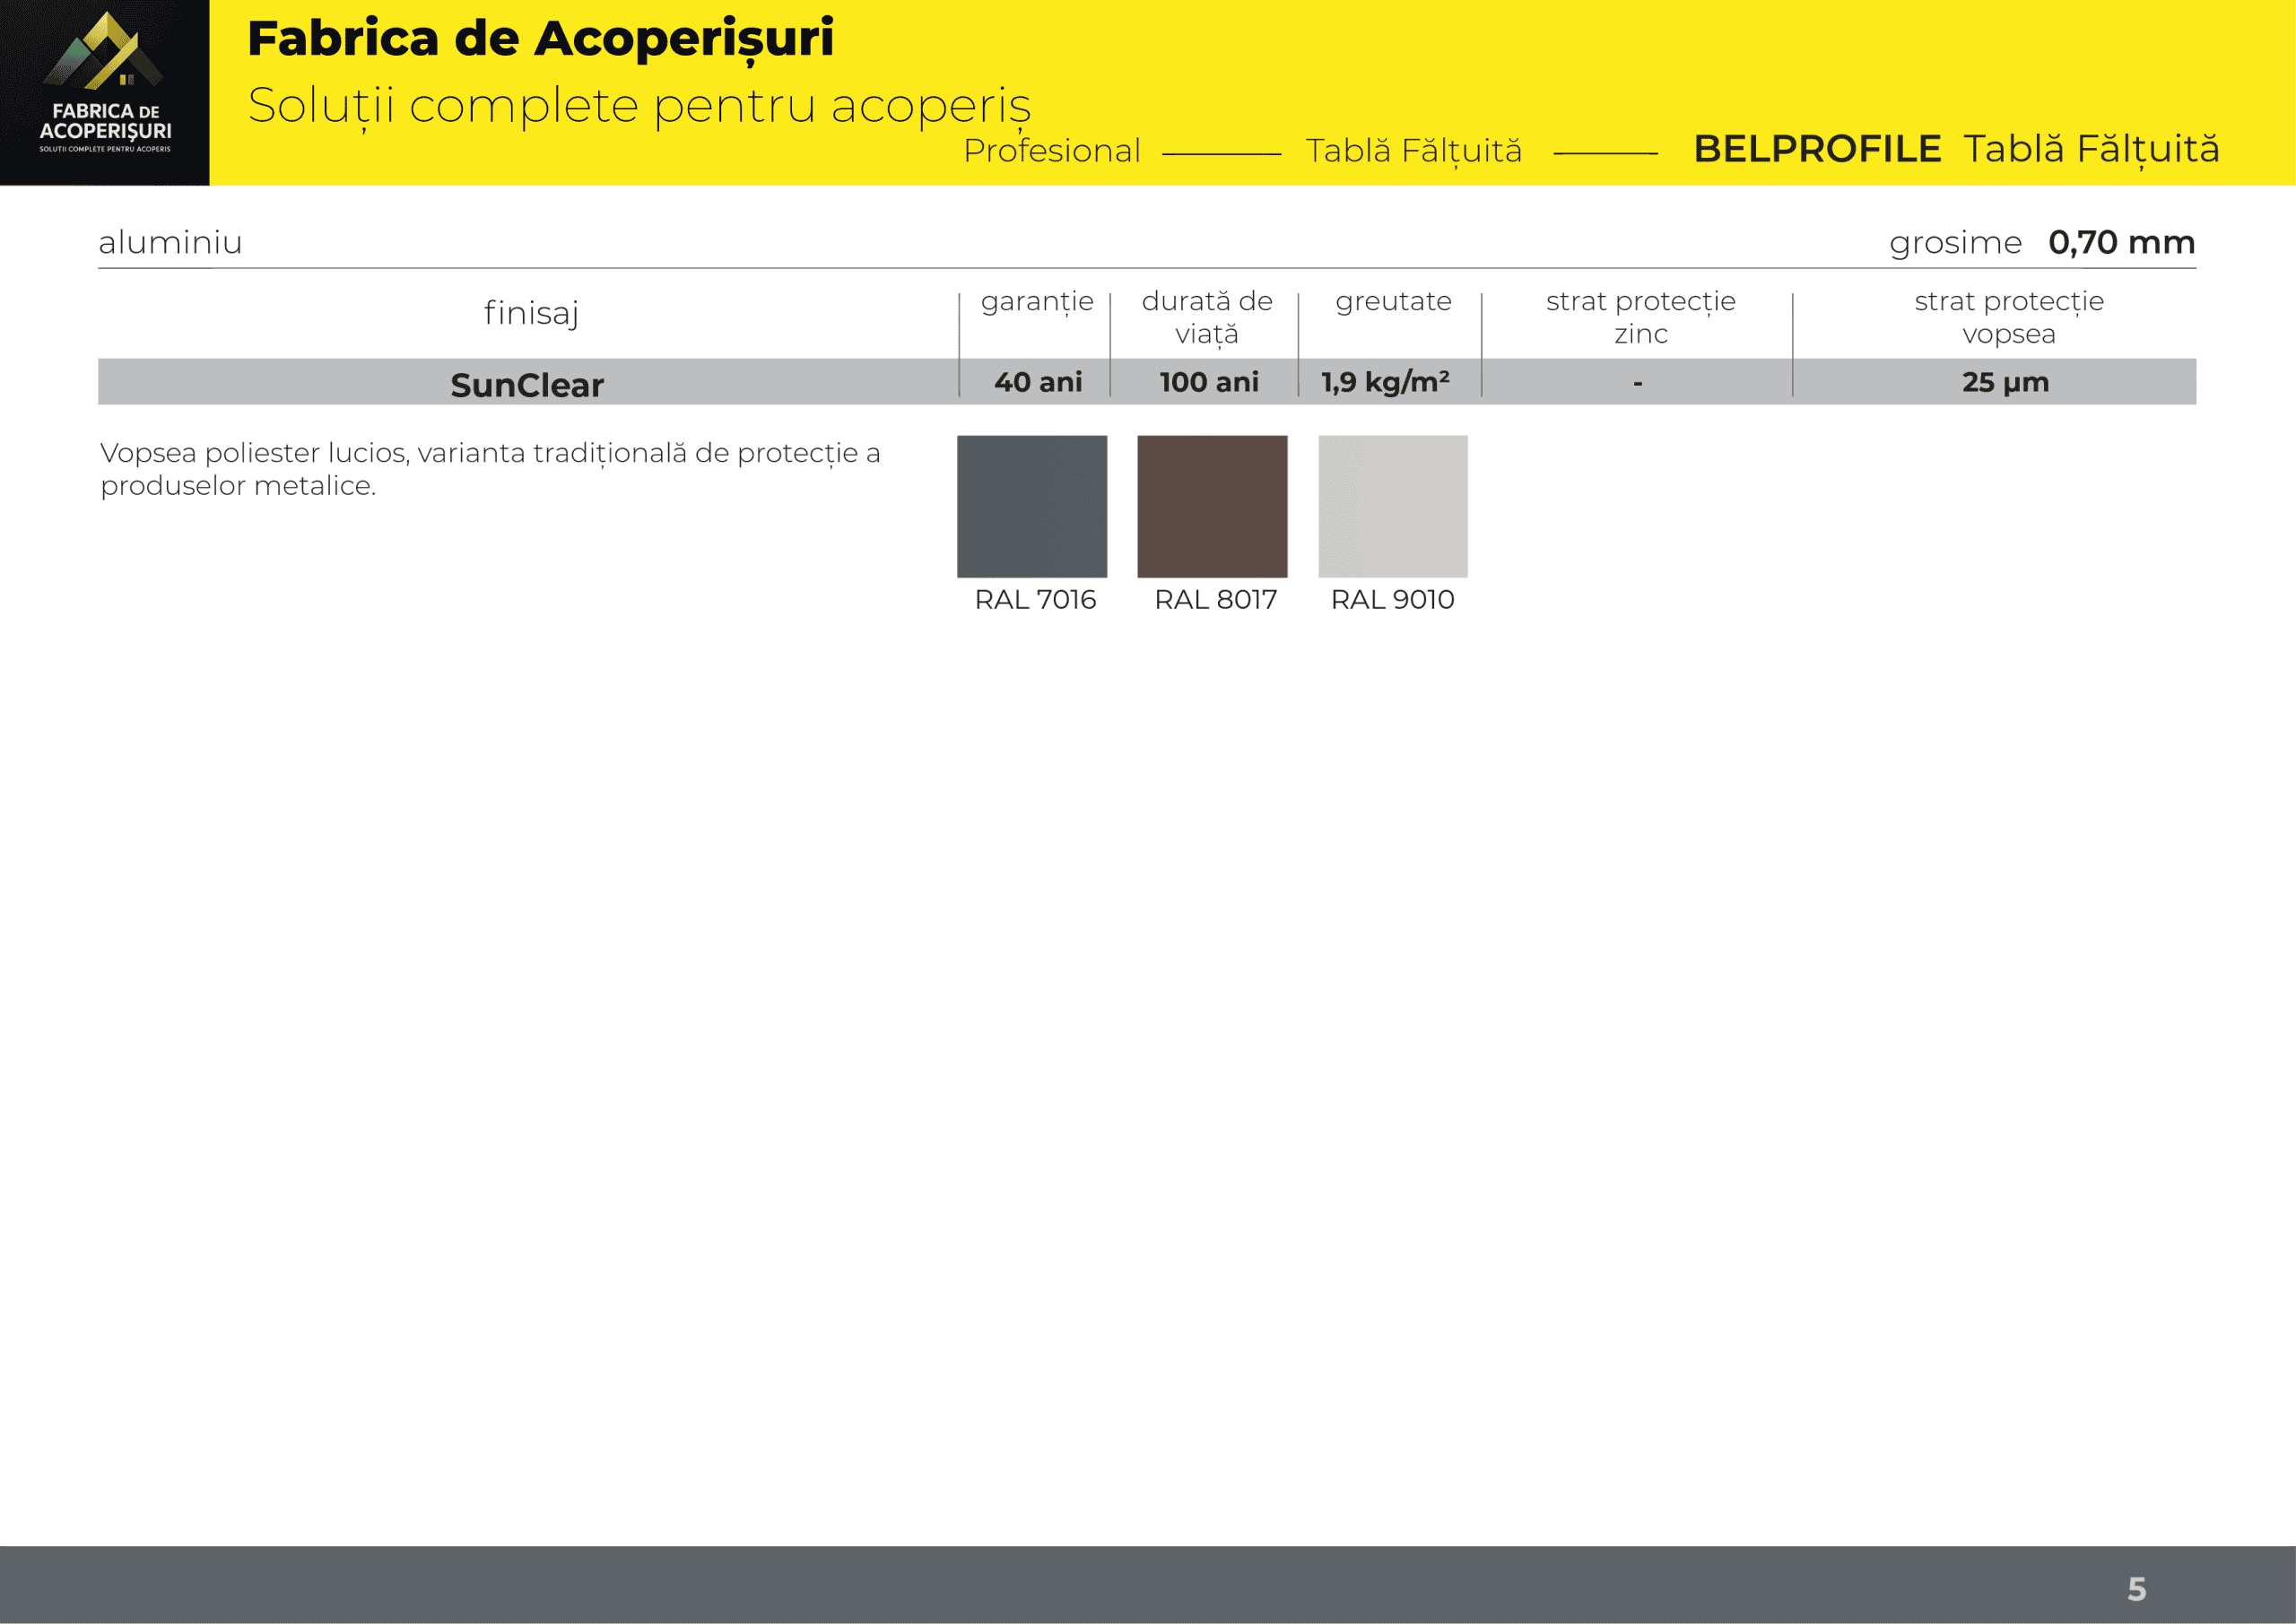The height and width of the screenshot is (1624, 2296).
Task: Click the aluminiu material heading
Action: tap(170, 242)
